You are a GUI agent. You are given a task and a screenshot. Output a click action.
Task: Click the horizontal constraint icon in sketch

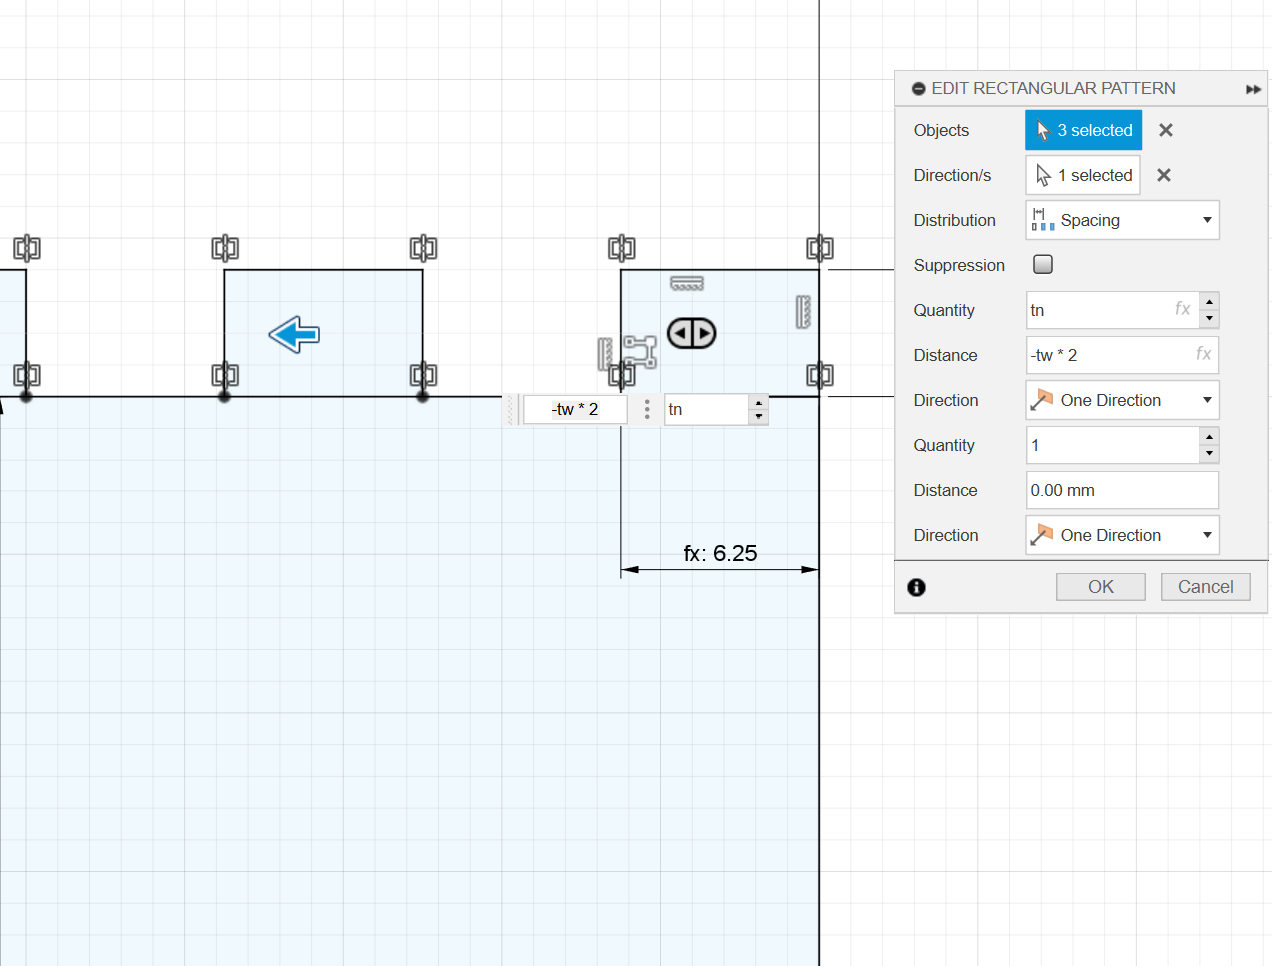pos(687,284)
